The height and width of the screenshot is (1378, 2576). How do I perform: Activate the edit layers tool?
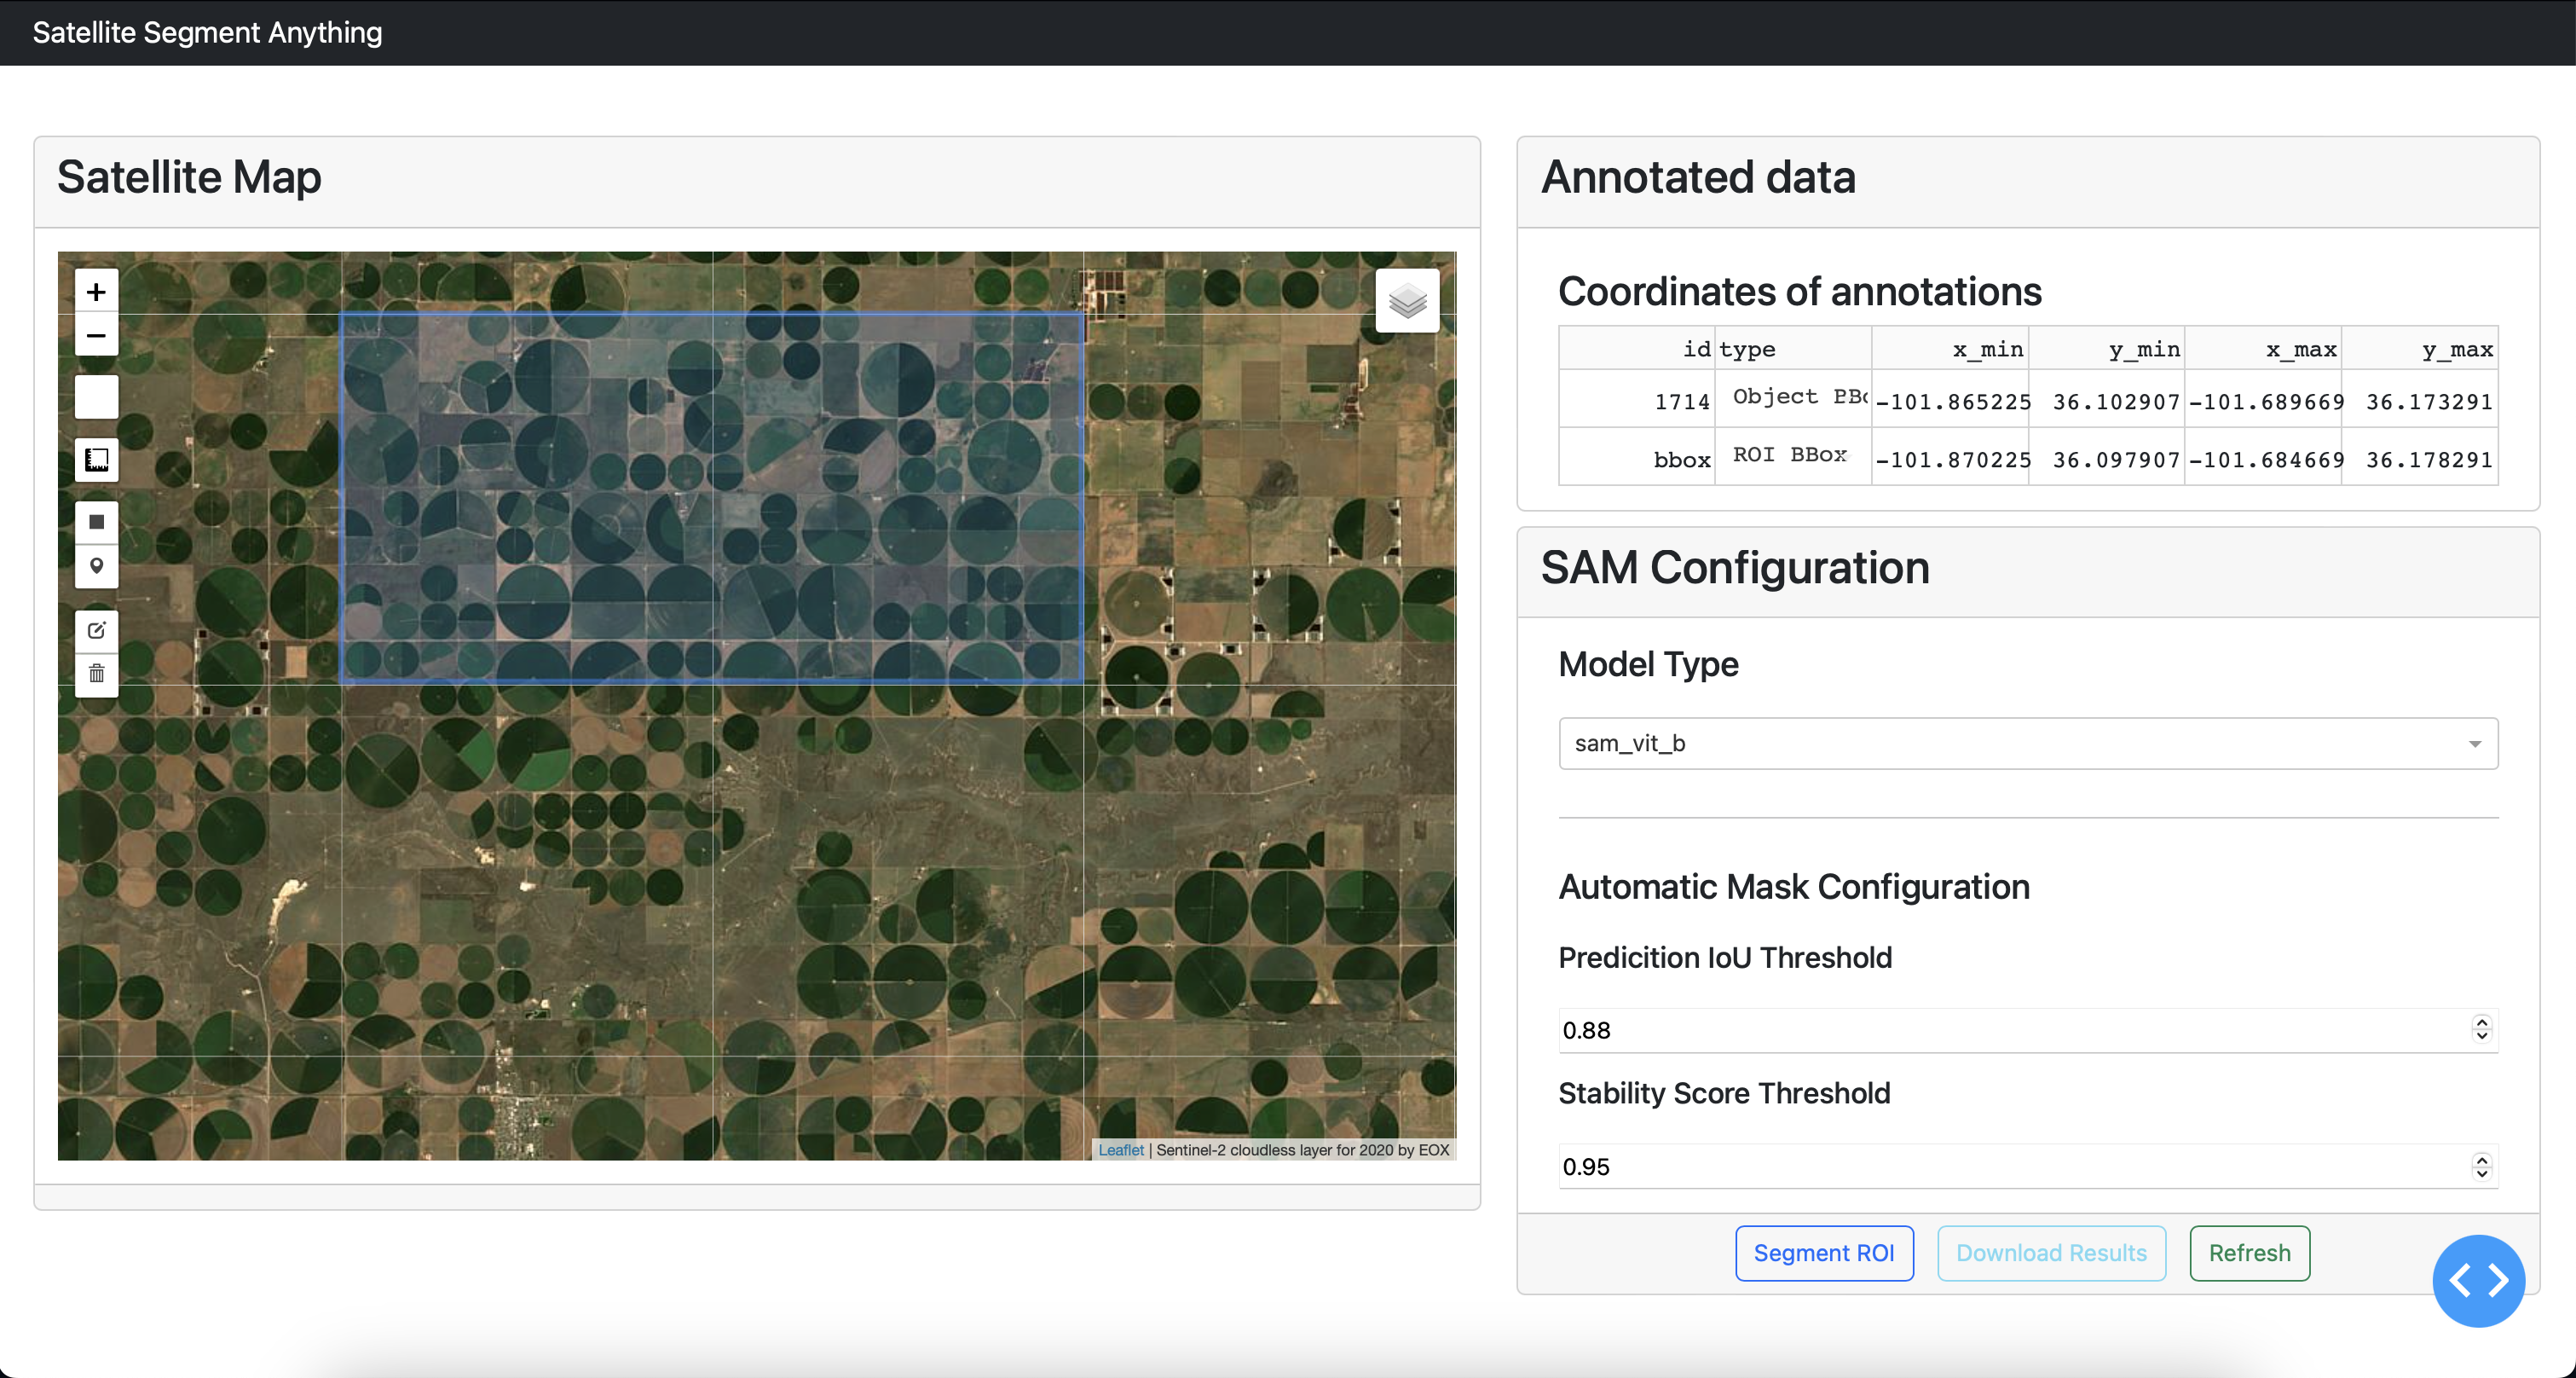pyautogui.click(x=96, y=630)
